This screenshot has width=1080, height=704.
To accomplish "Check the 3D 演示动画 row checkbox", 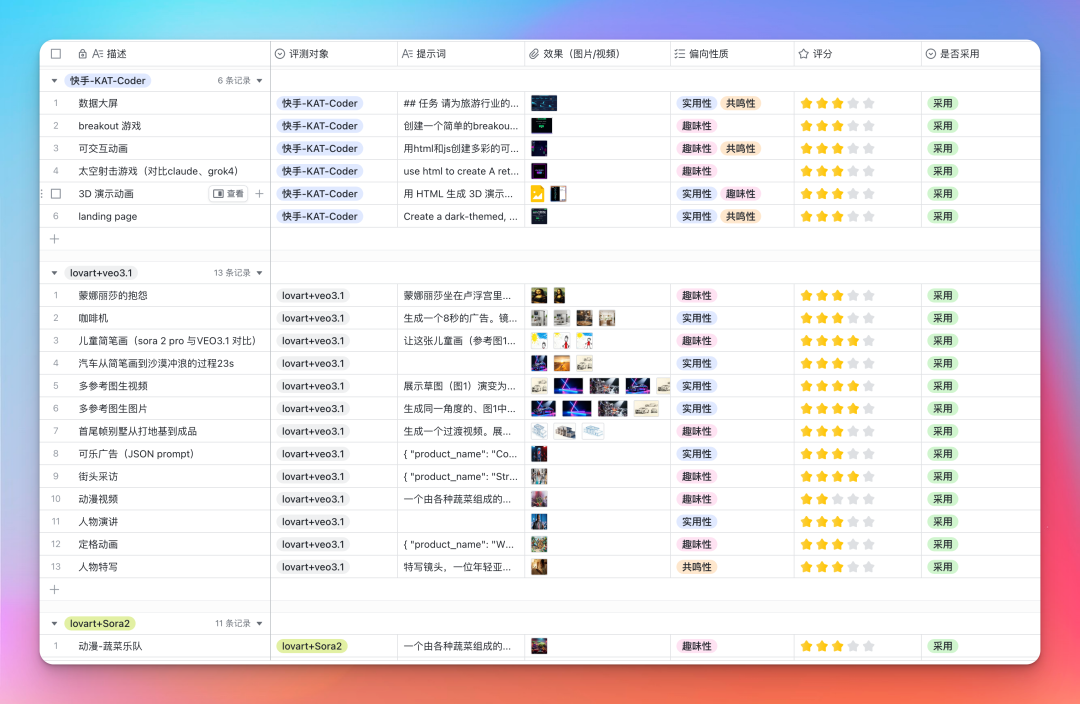I will coord(56,194).
